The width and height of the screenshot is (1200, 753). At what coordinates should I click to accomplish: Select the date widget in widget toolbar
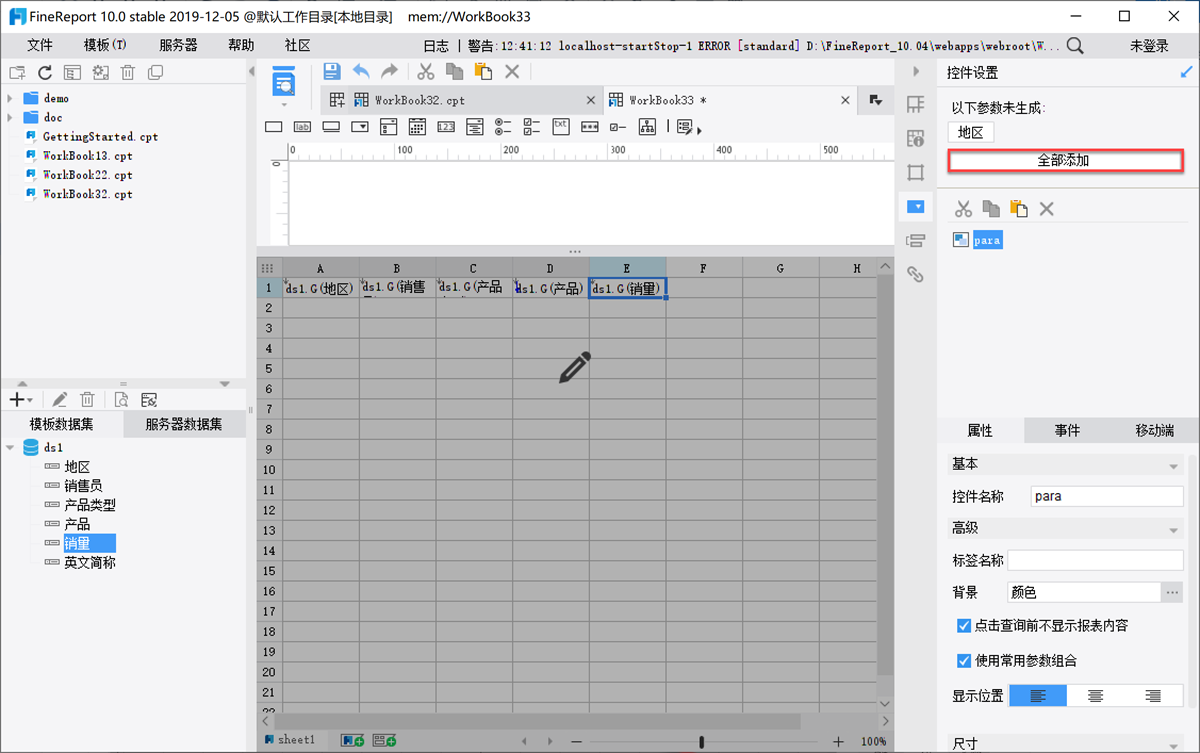point(417,127)
